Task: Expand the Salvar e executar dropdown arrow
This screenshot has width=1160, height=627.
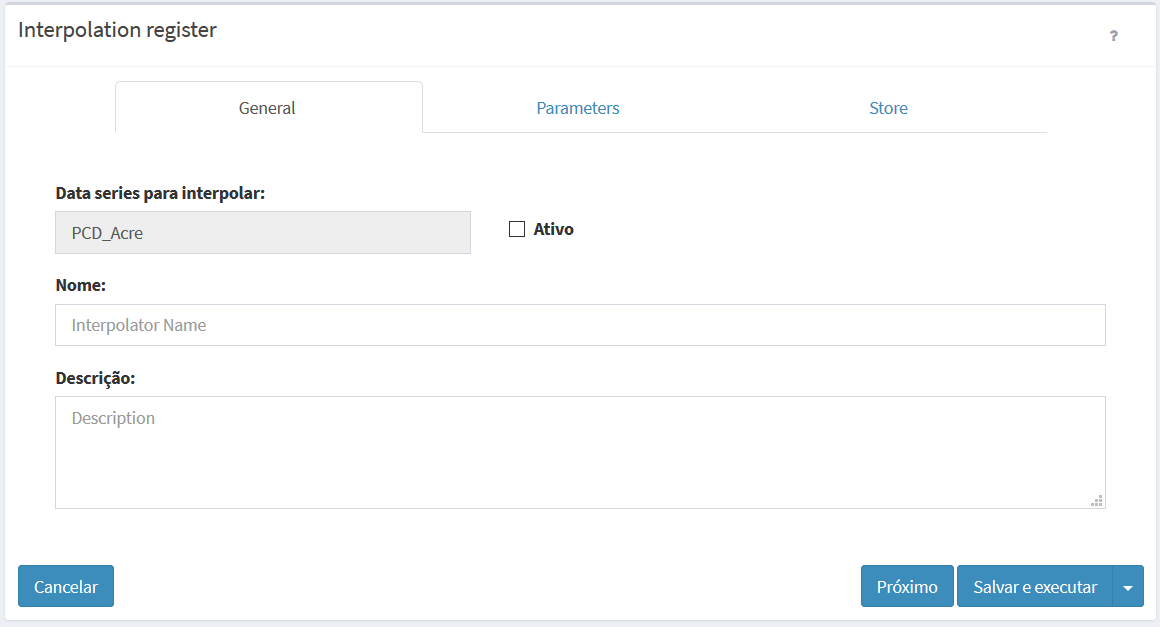Action: click(1128, 586)
